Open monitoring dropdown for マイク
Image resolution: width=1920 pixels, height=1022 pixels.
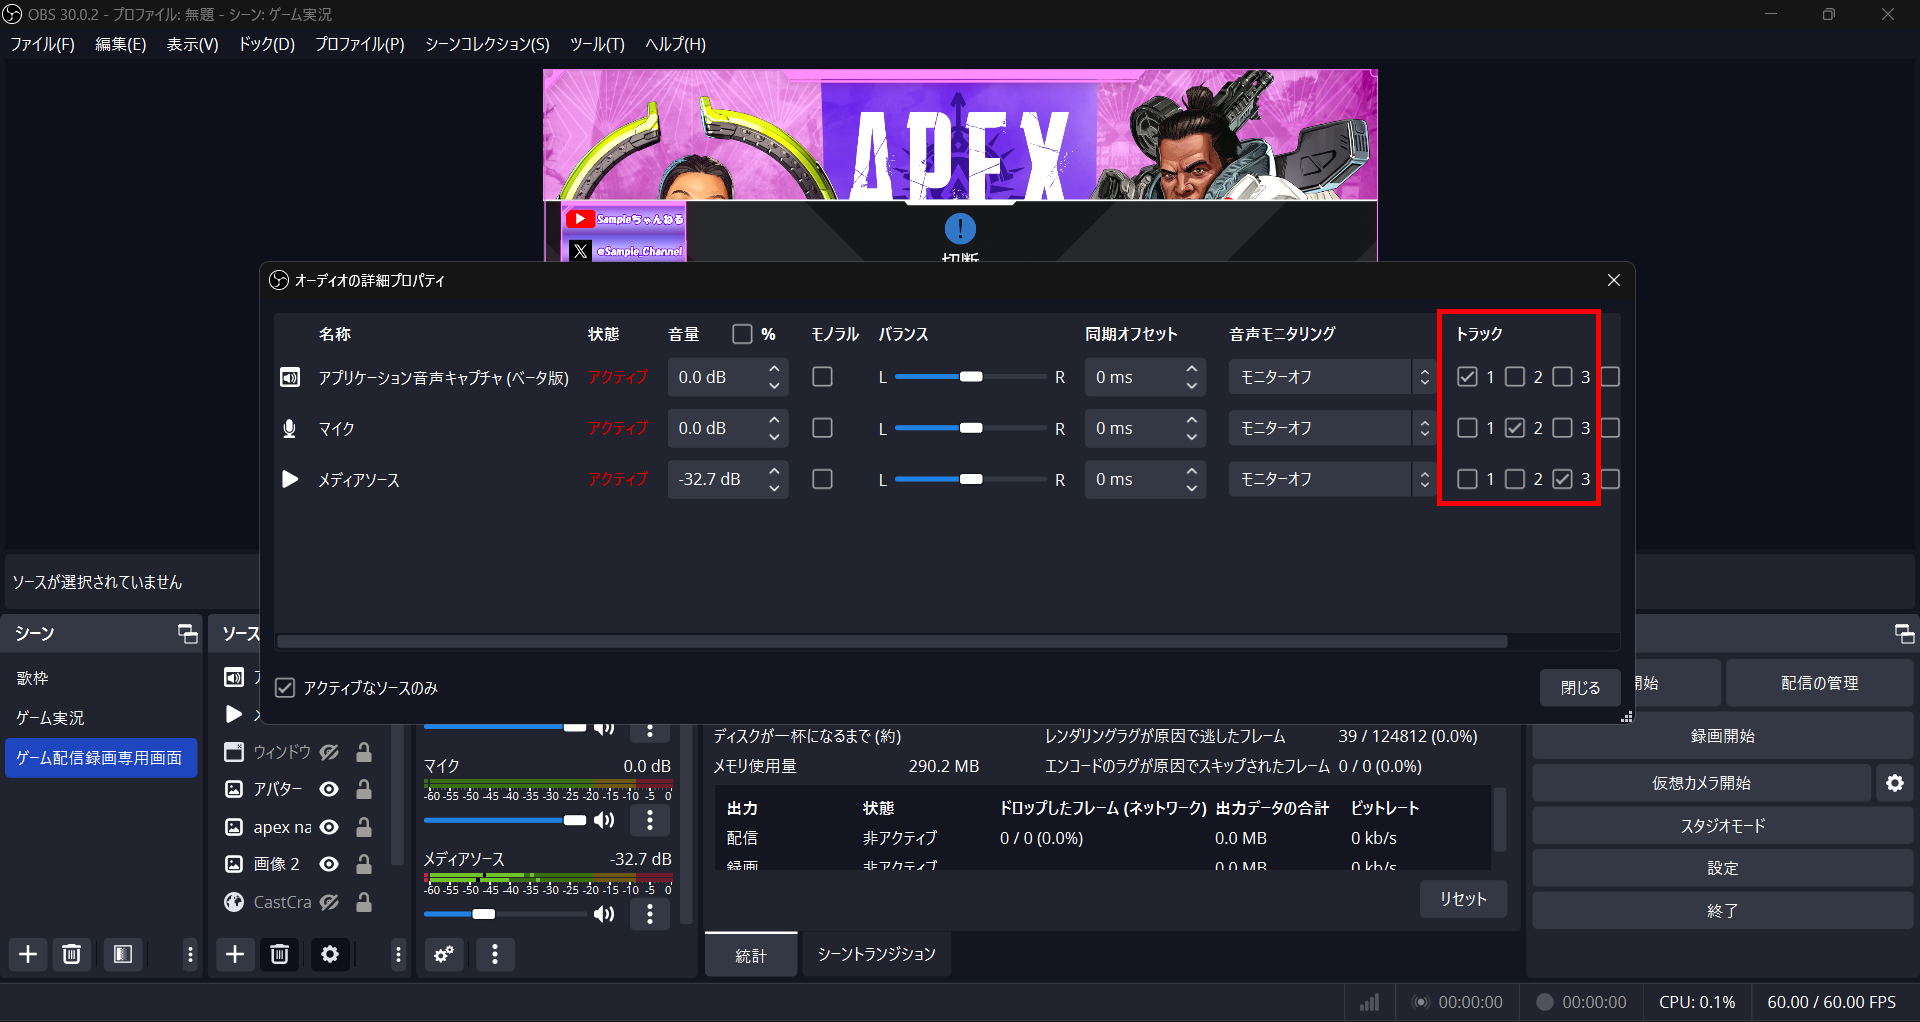[x=1333, y=428]
